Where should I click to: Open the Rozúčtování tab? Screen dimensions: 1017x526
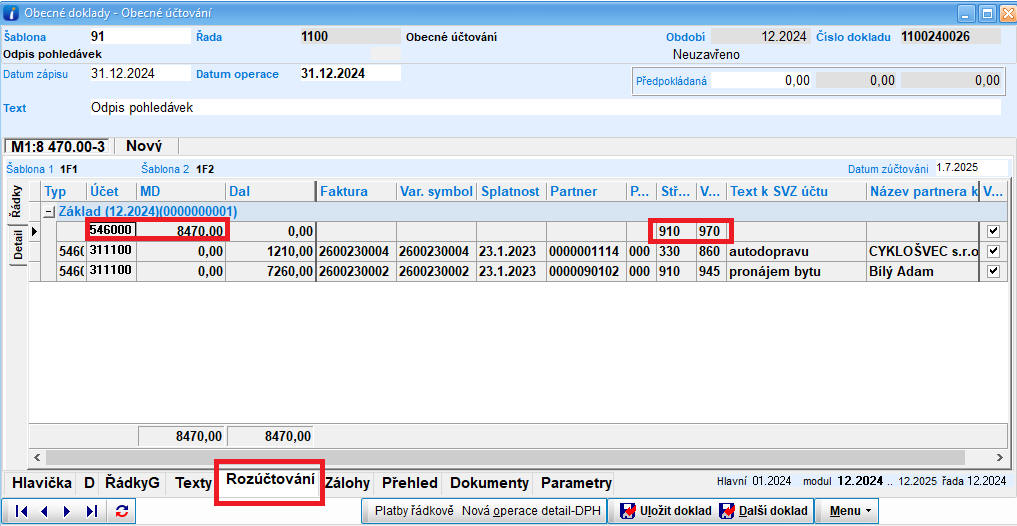270,481
